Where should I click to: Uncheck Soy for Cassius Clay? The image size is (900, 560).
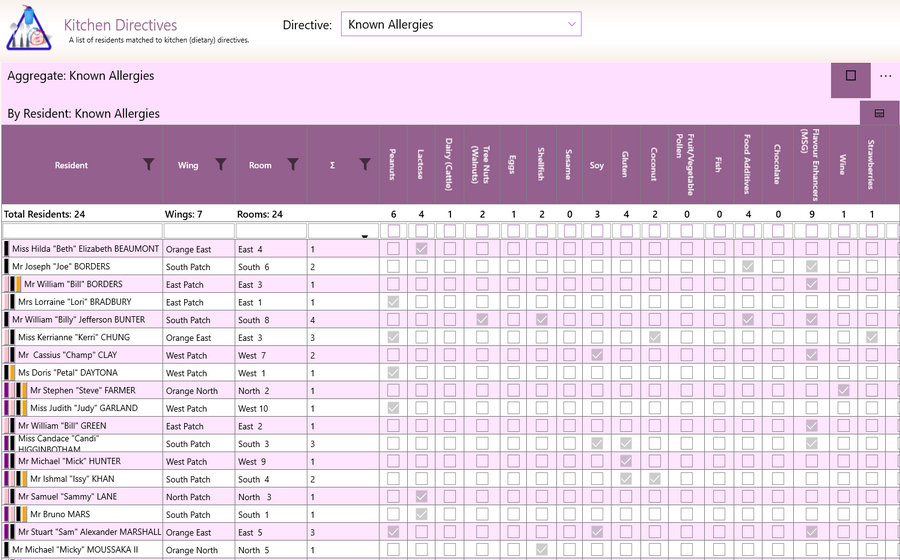[597, 355]
